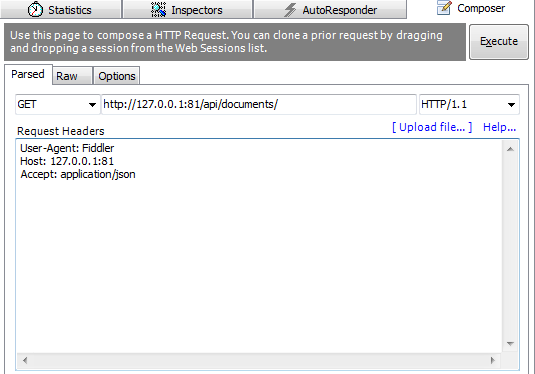Click the headers scrollbar up arrow

510,149
